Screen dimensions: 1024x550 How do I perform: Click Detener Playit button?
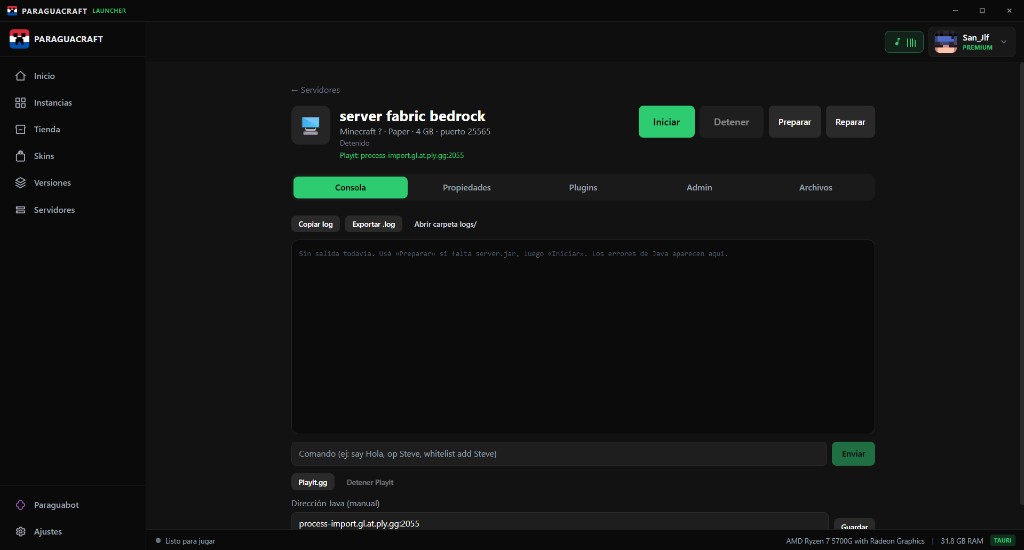coord(370,482)
